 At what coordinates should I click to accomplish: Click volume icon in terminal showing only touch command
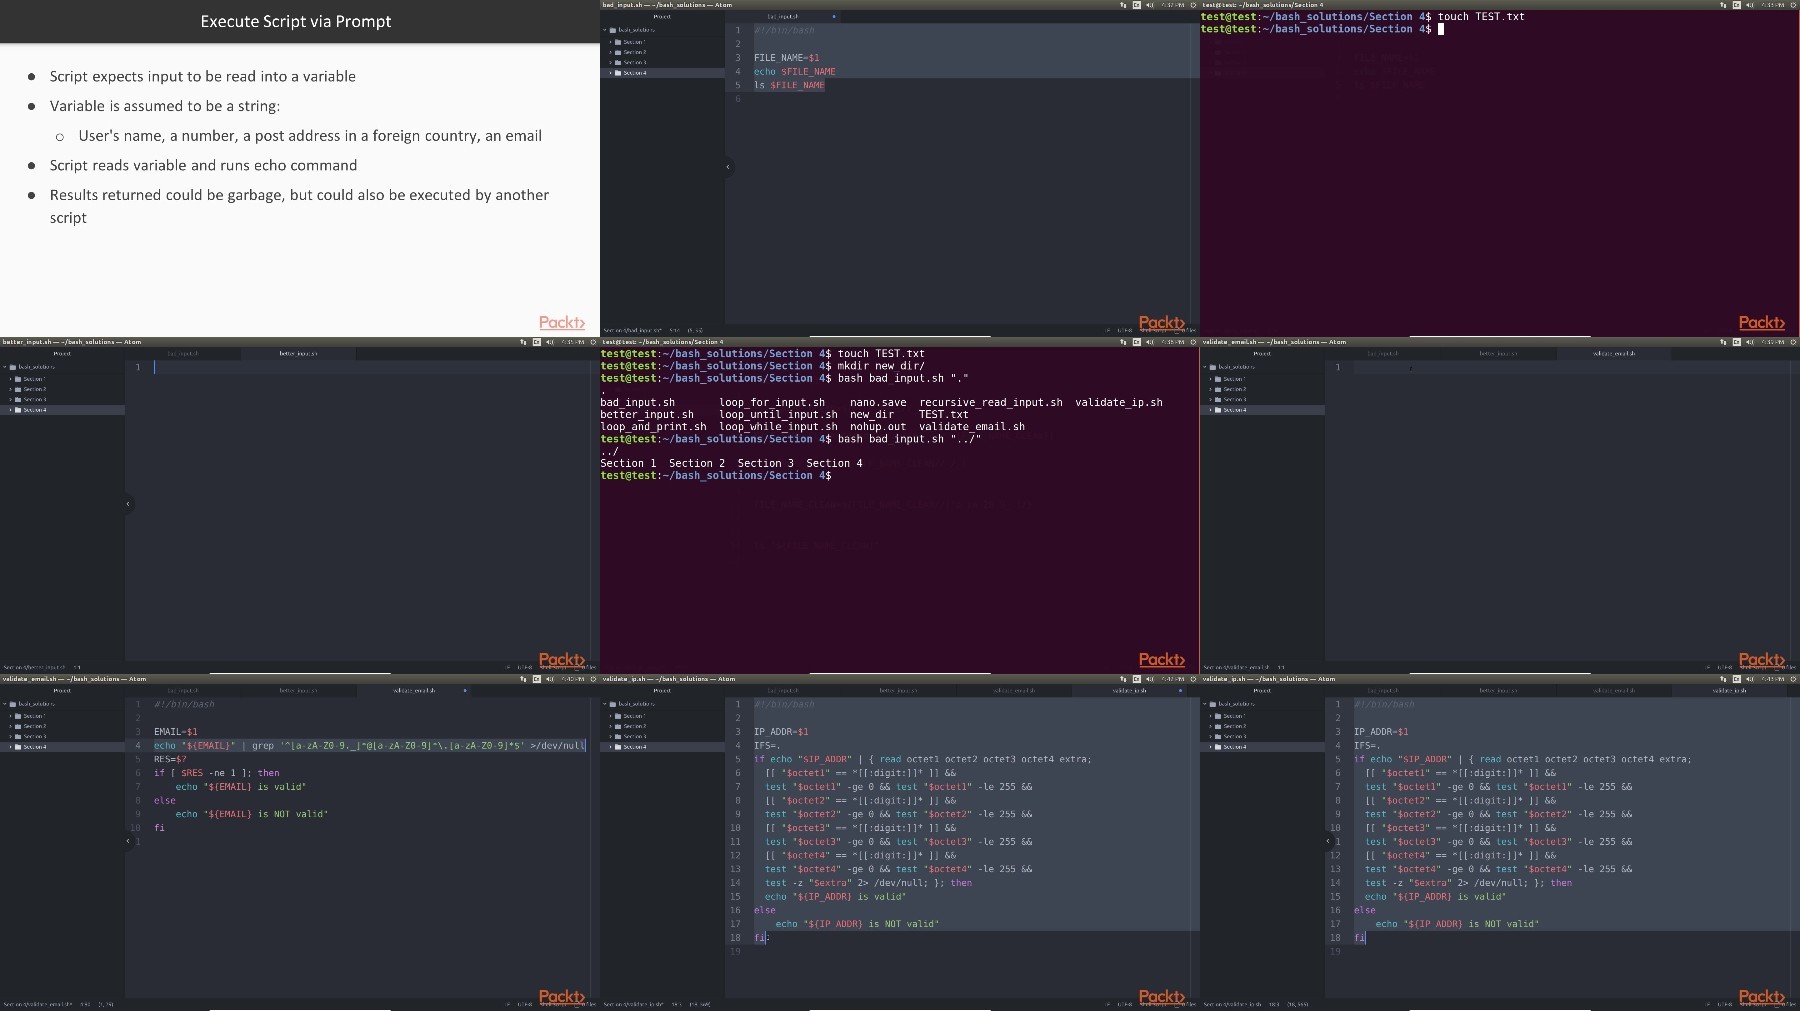[1750, 5]
